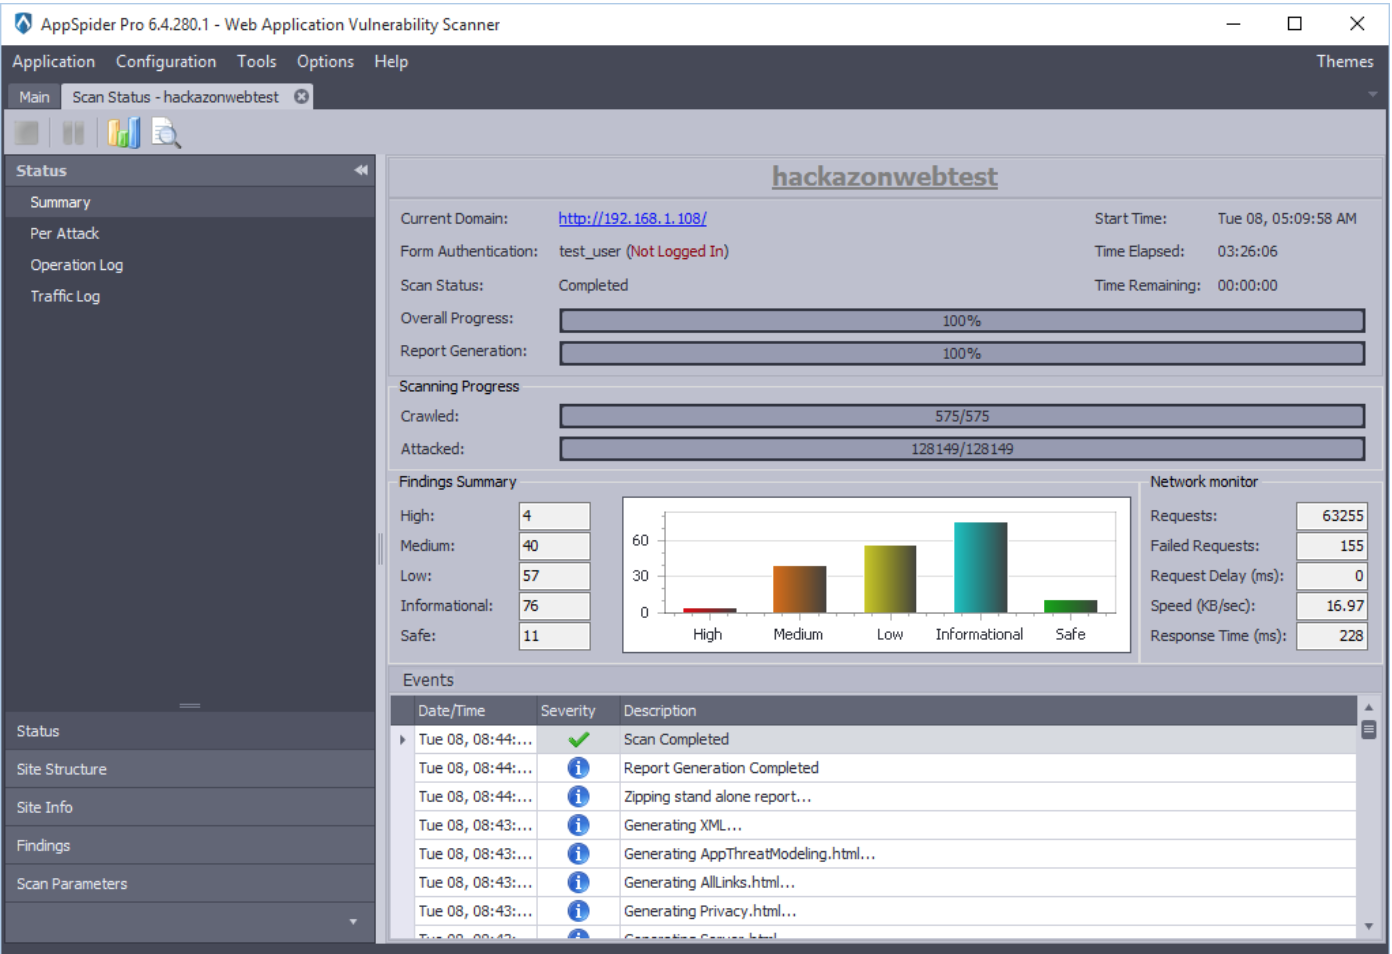Screen dimensions: 1392x954
Task: Click the Low findings count field
Action: (554, 576)
